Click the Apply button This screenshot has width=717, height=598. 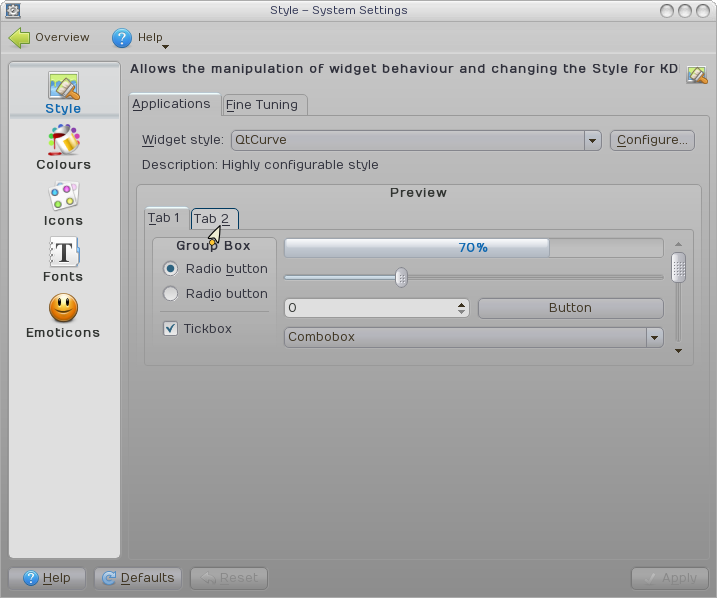click(x=670, y=578)
